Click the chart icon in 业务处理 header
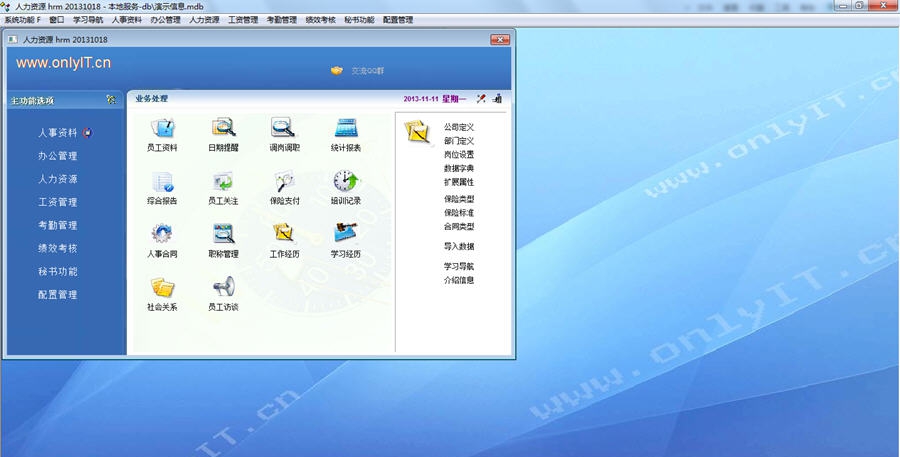The image size is (900, 457). click(x=497, y=99)
